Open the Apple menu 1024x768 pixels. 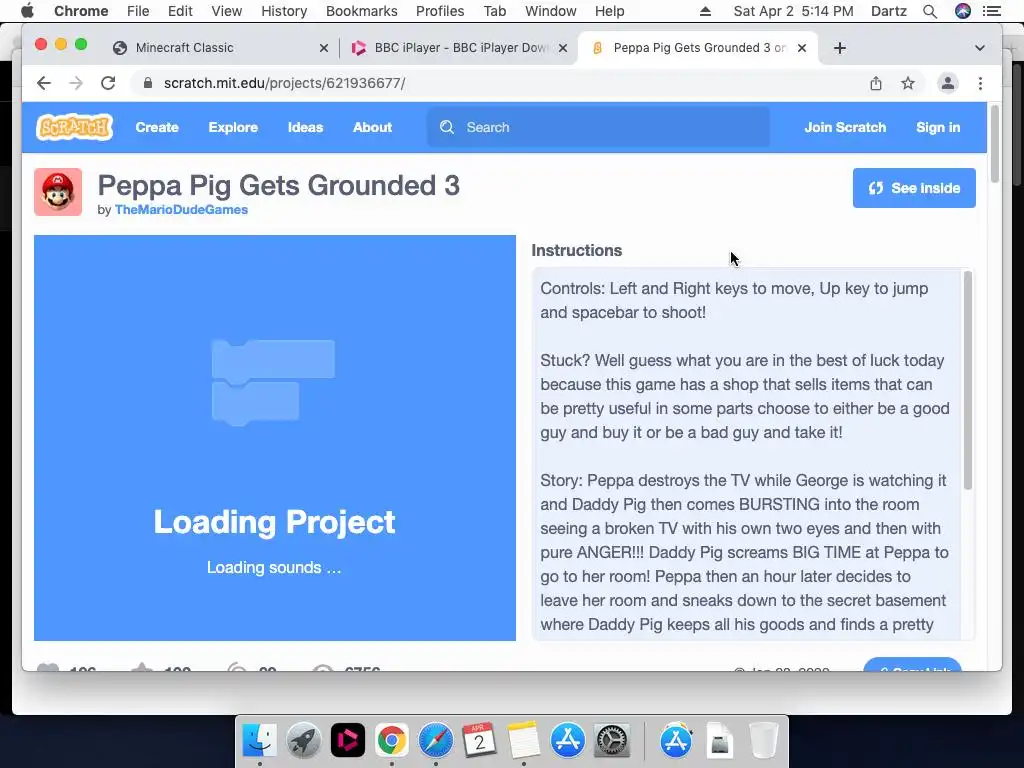click(27, 11)
